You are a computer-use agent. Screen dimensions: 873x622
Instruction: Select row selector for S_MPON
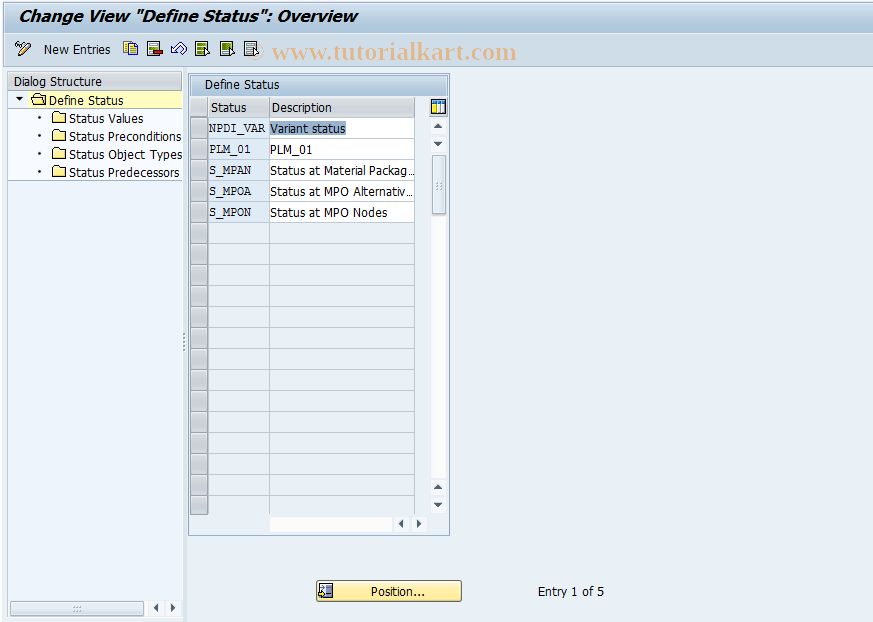coord(199,212)
